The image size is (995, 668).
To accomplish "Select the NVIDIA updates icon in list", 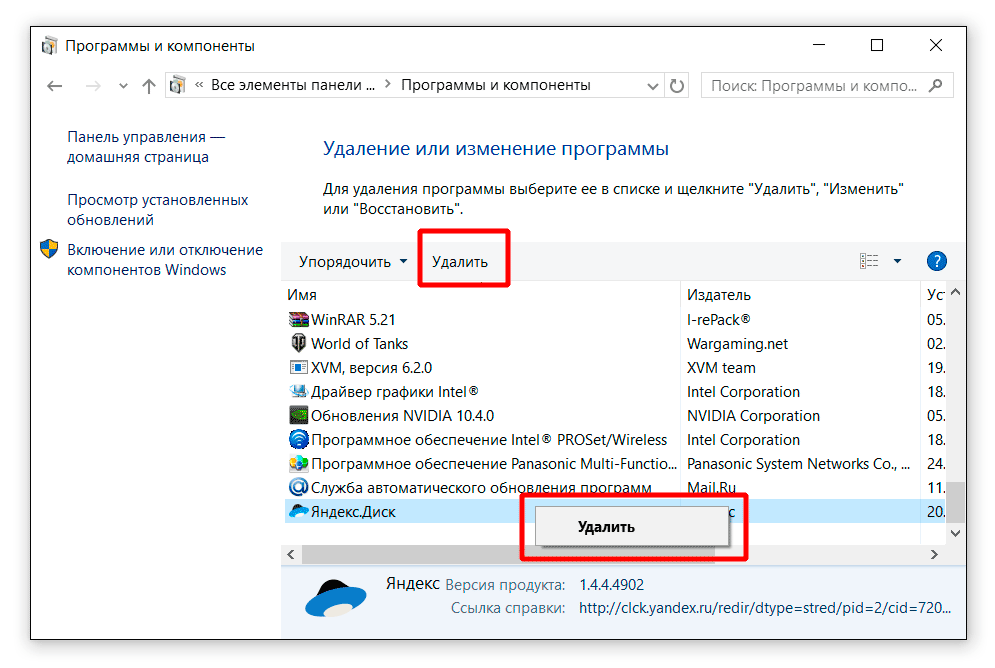I will [298, 416].
